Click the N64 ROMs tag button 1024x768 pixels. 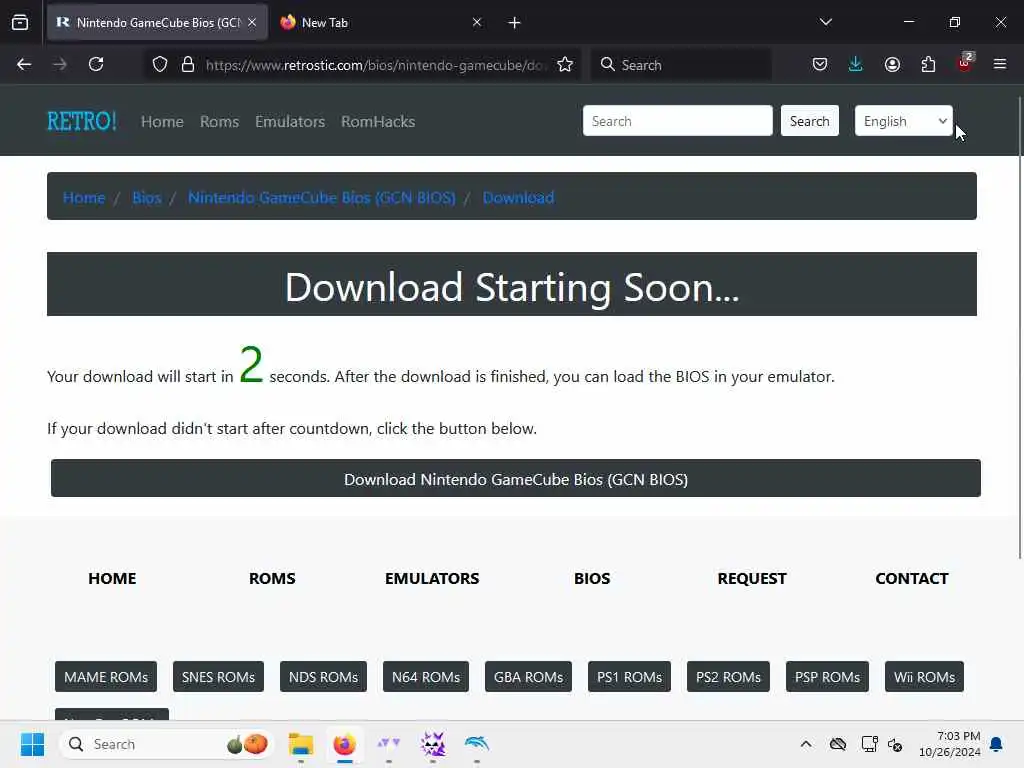click(x=426, y=677)
